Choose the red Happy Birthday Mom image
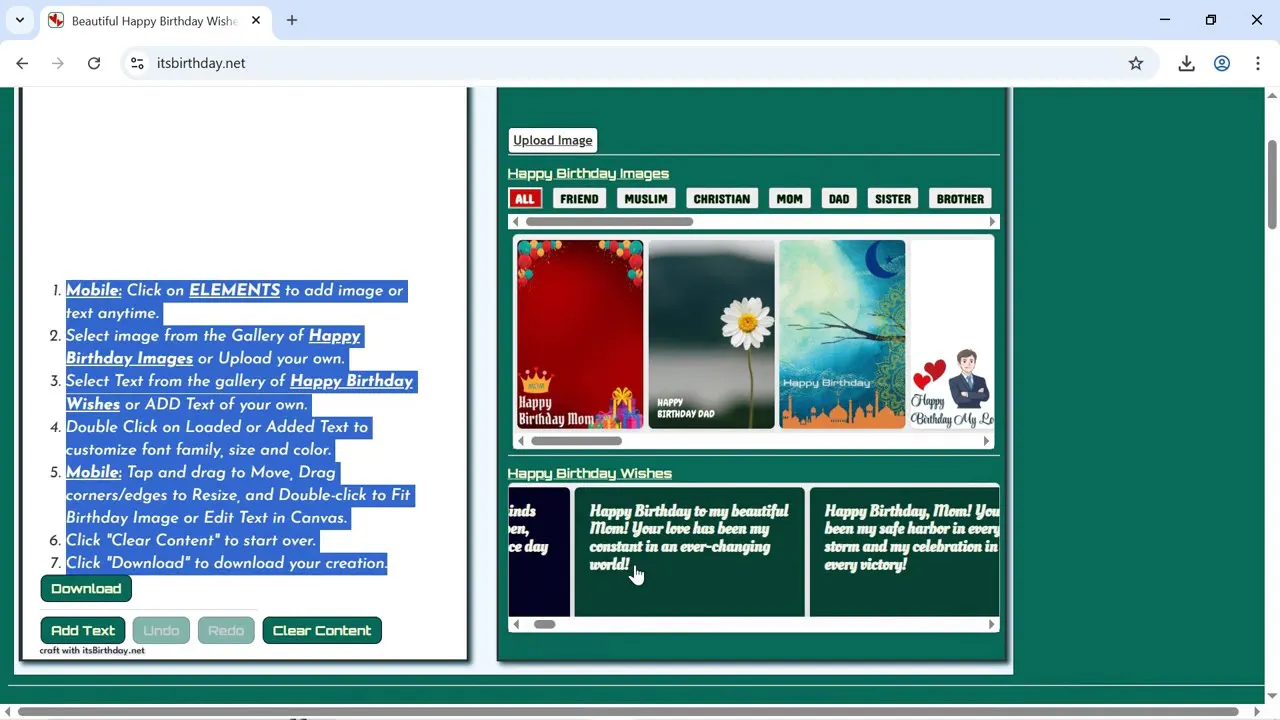This screenshot has height=720, width=1280. point(580,334)
